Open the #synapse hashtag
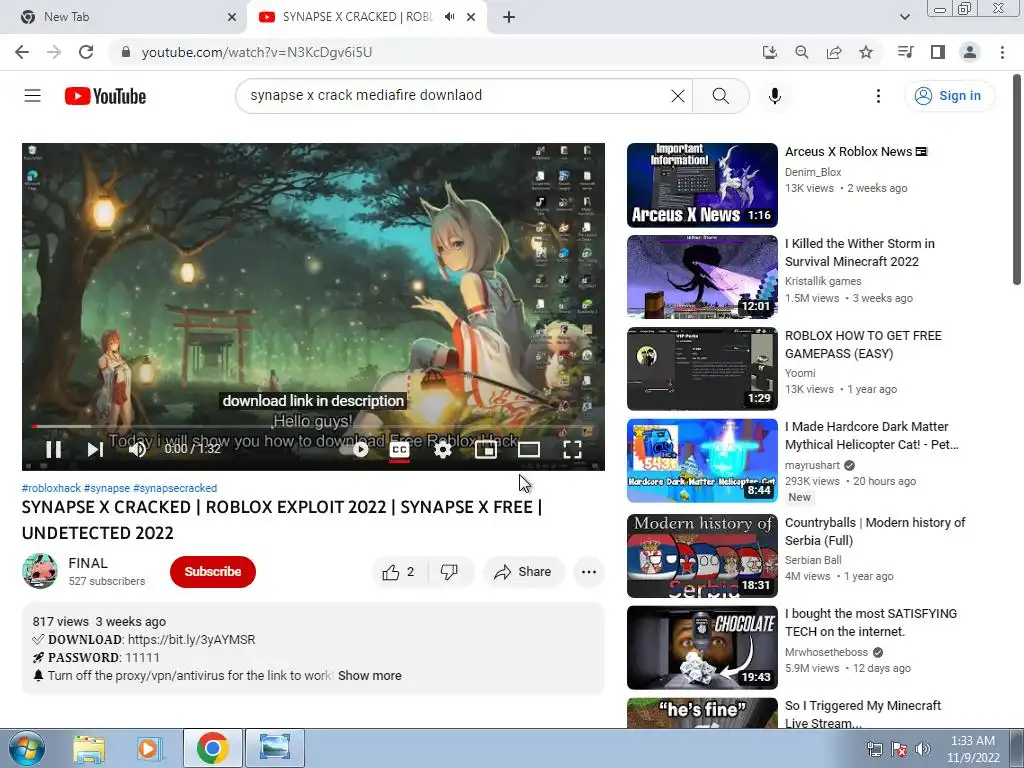 [106, 488]
